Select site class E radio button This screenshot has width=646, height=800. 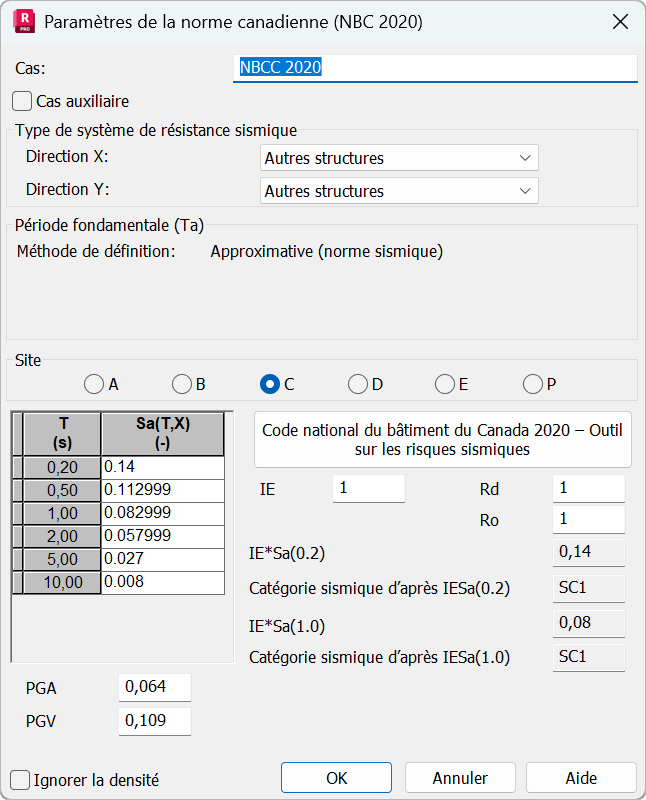[x=445, y=384]
